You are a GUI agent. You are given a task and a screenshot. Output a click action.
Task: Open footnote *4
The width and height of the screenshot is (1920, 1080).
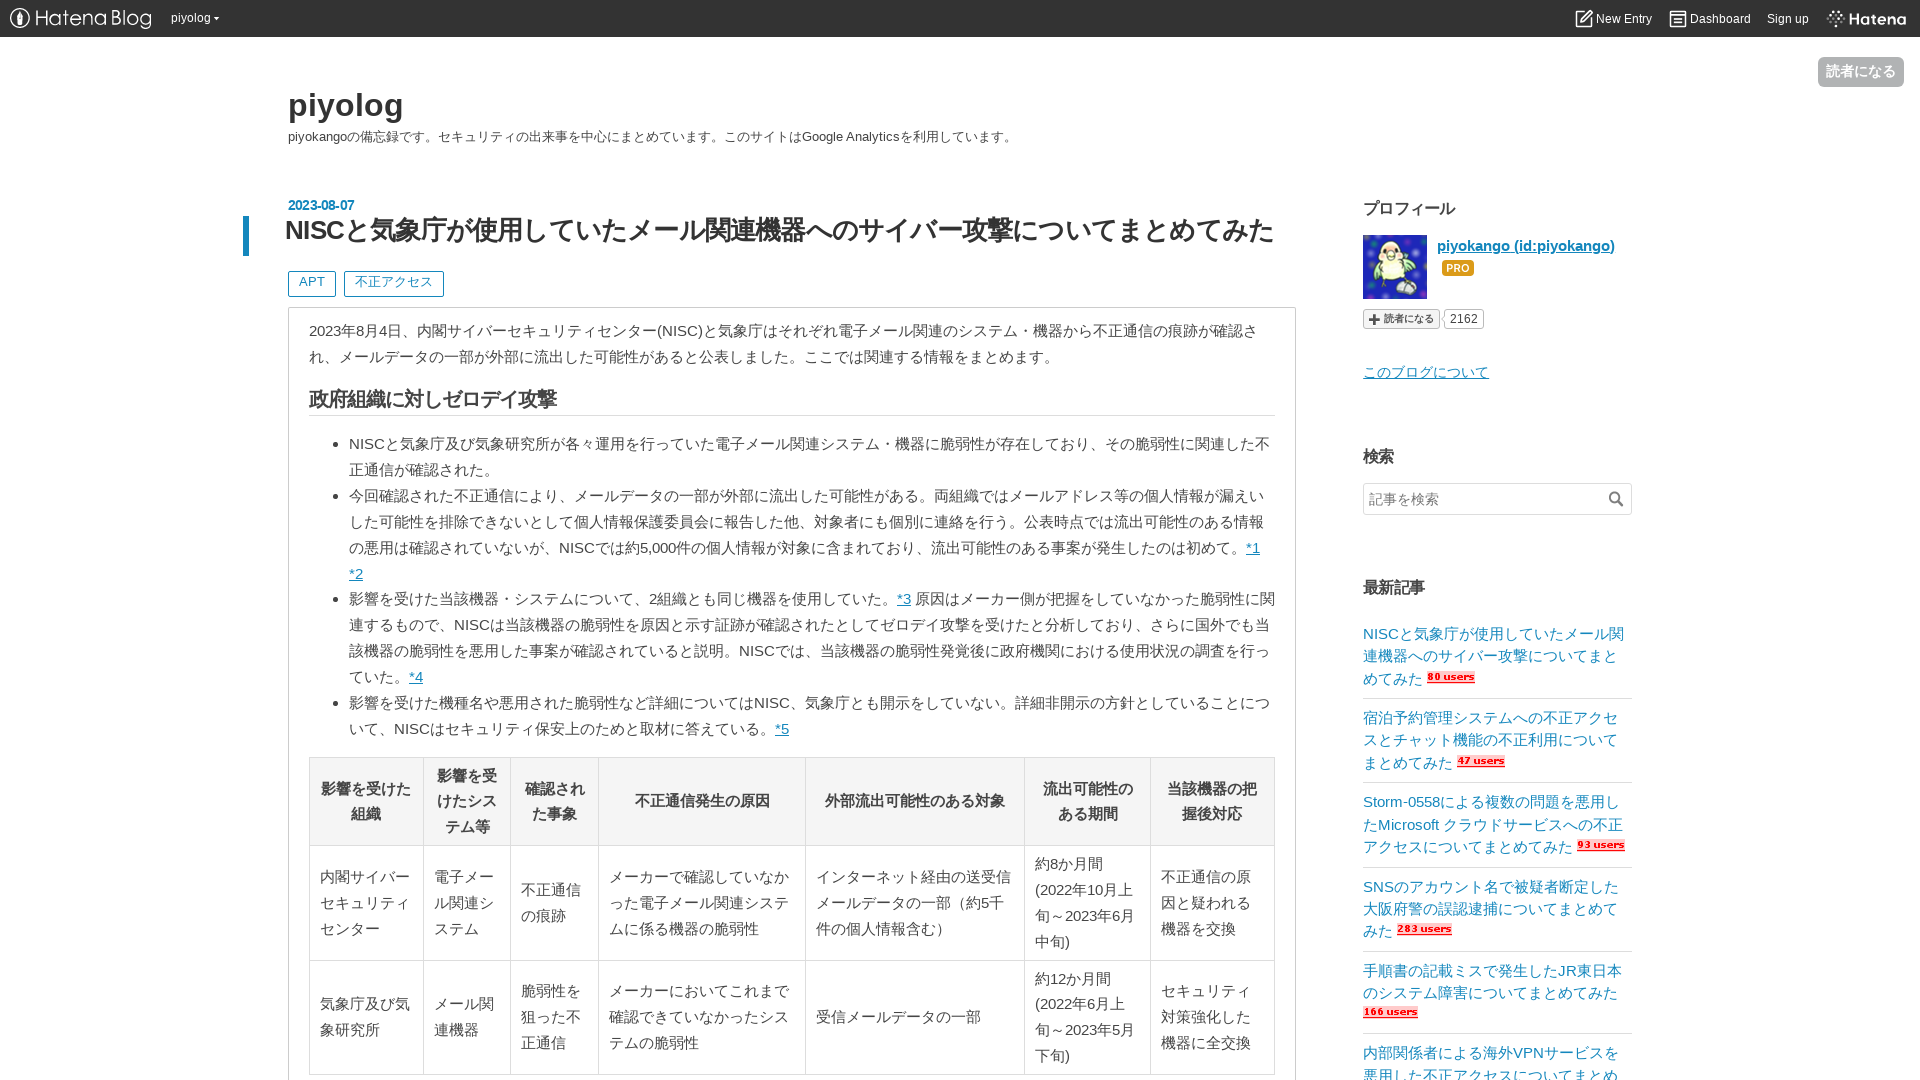[416, 677]
